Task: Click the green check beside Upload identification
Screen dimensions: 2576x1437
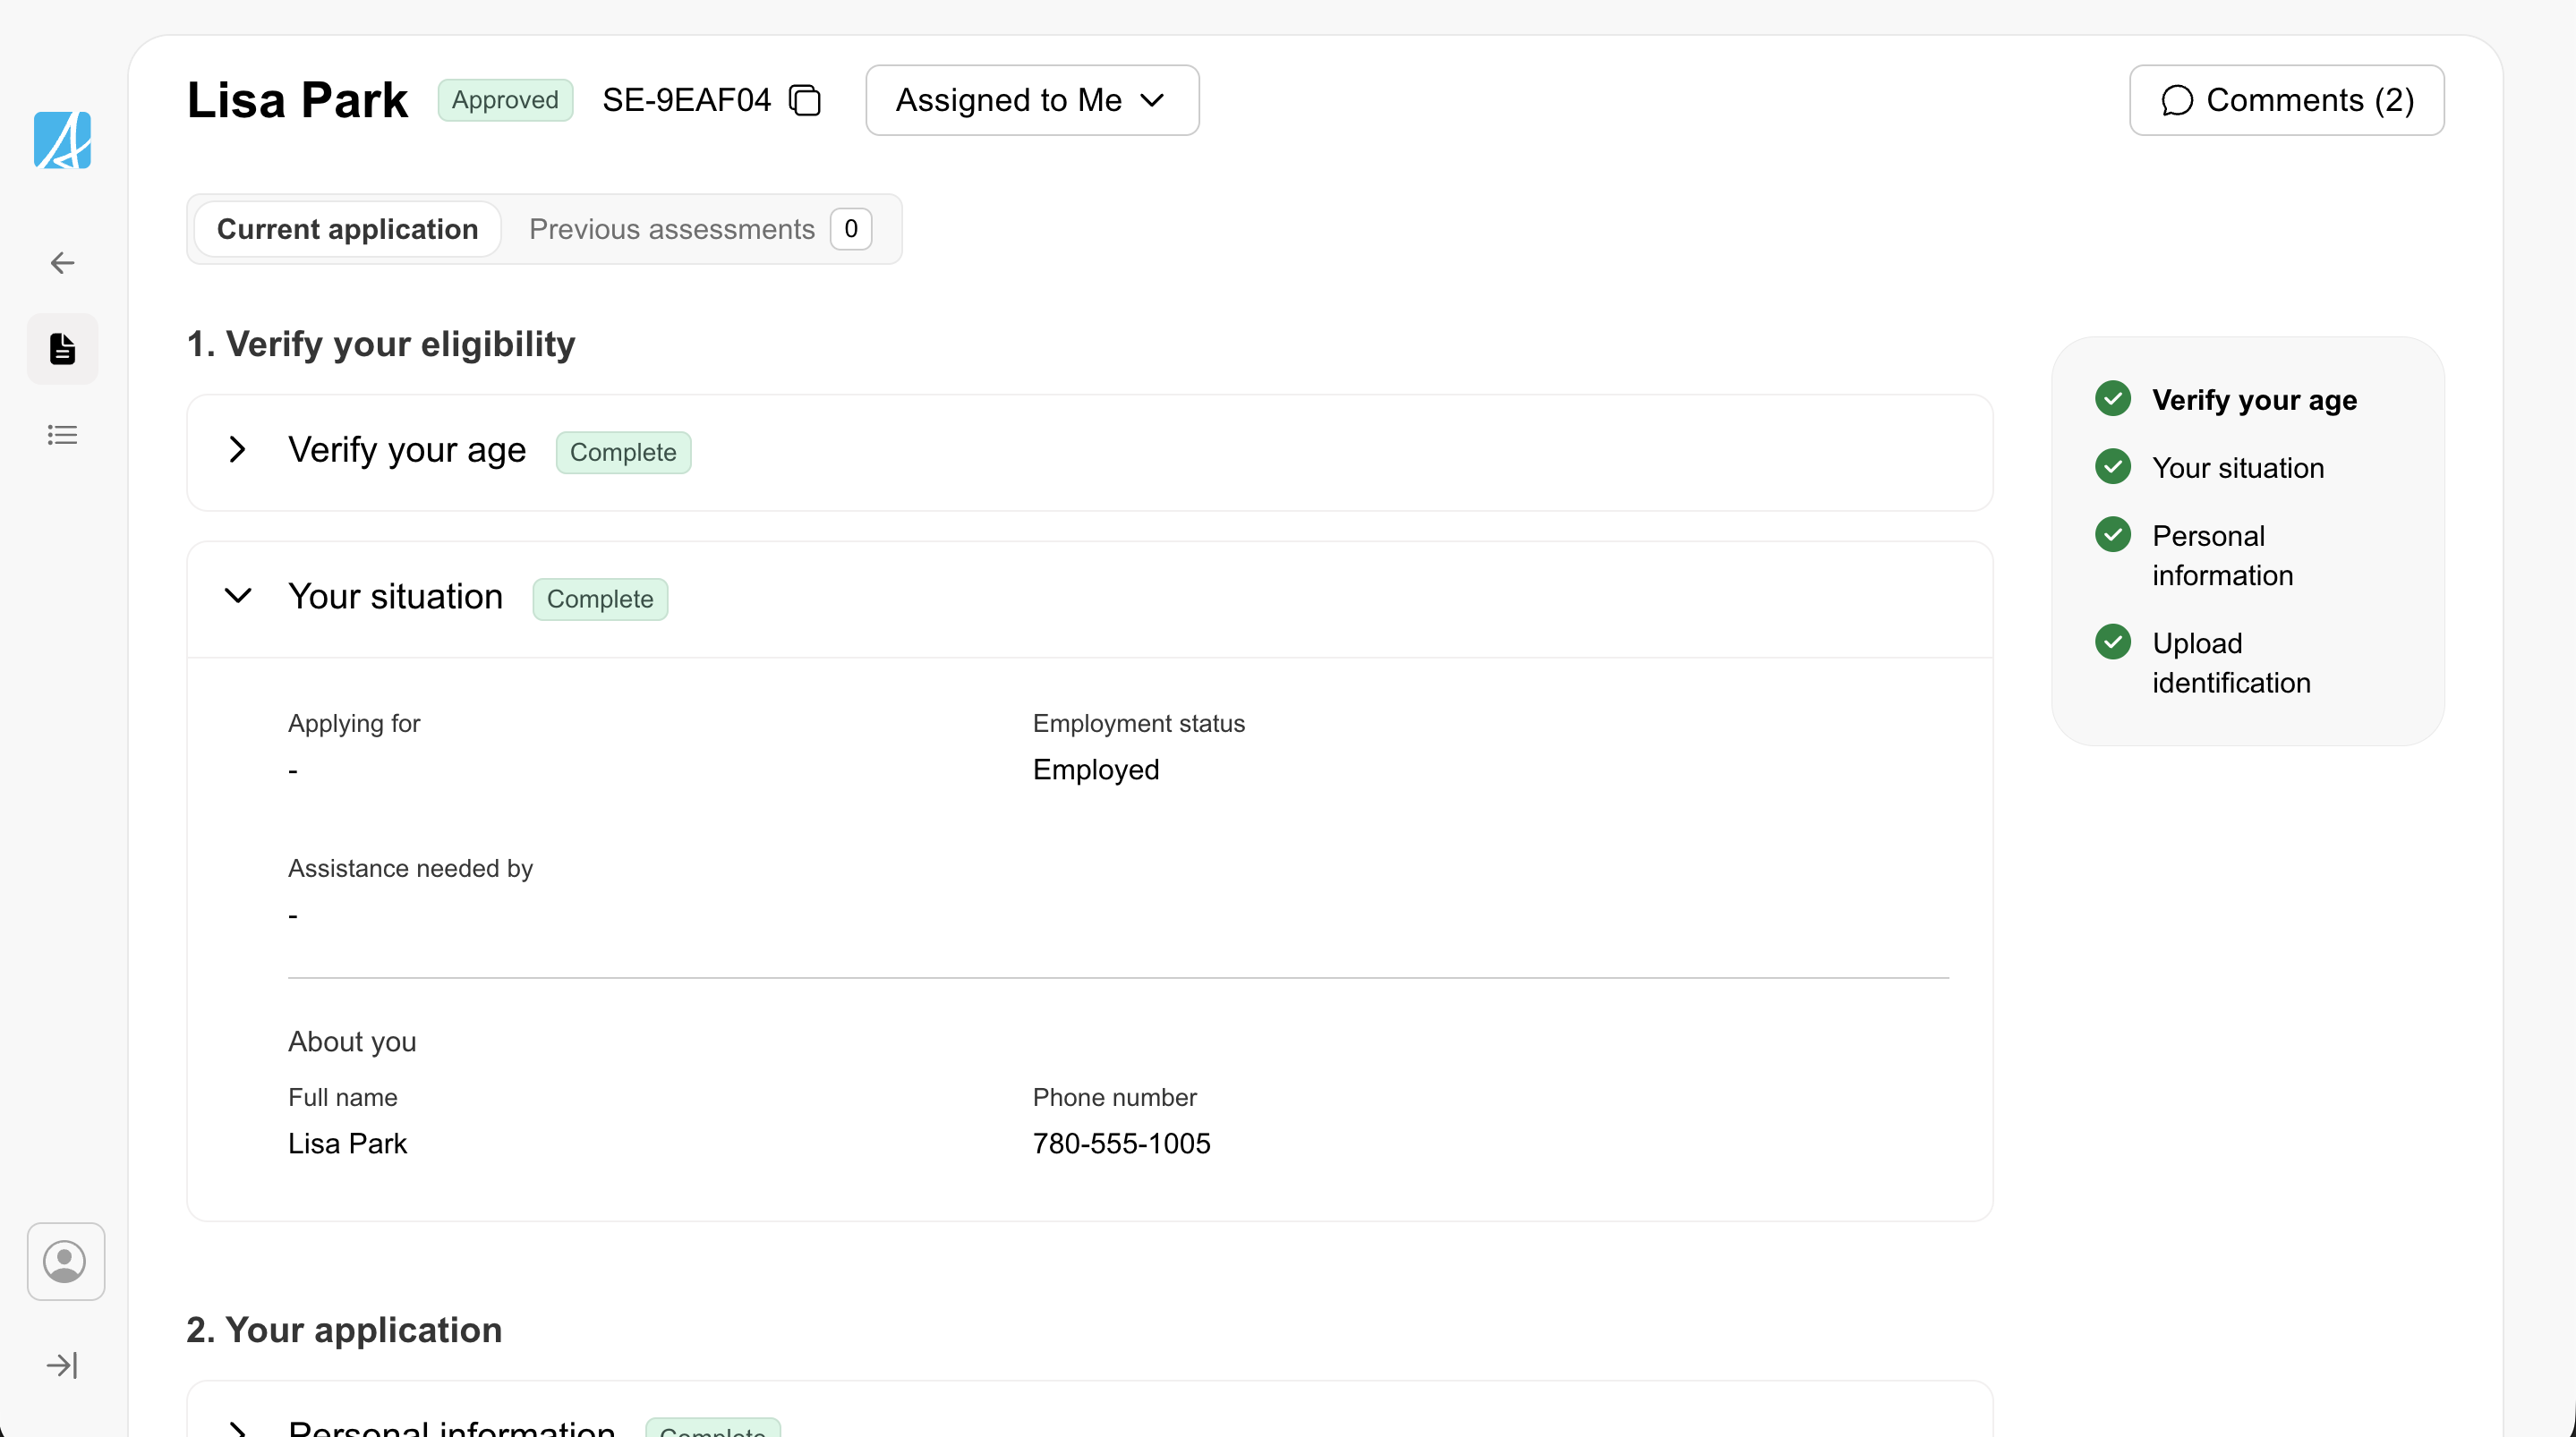Action: (2112, 642)
